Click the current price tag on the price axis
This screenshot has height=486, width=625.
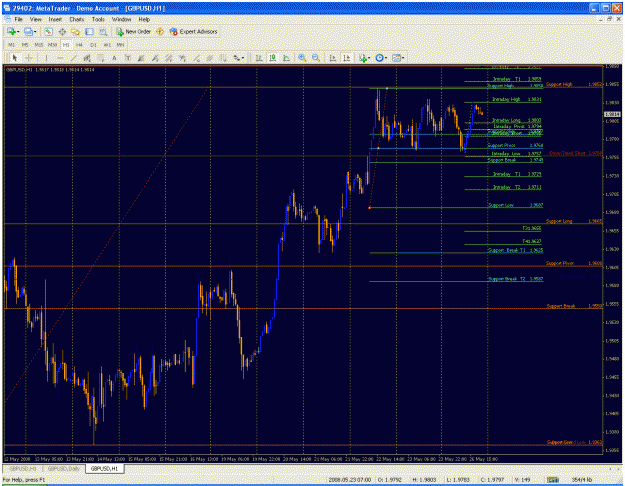[x=612, y=114]
